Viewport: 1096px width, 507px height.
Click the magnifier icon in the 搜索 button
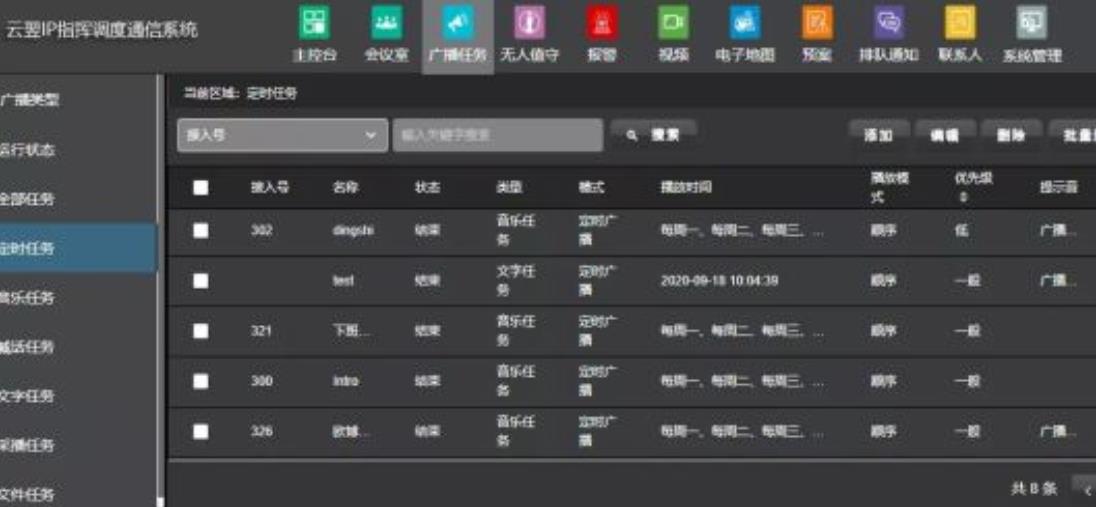[632, 135]
